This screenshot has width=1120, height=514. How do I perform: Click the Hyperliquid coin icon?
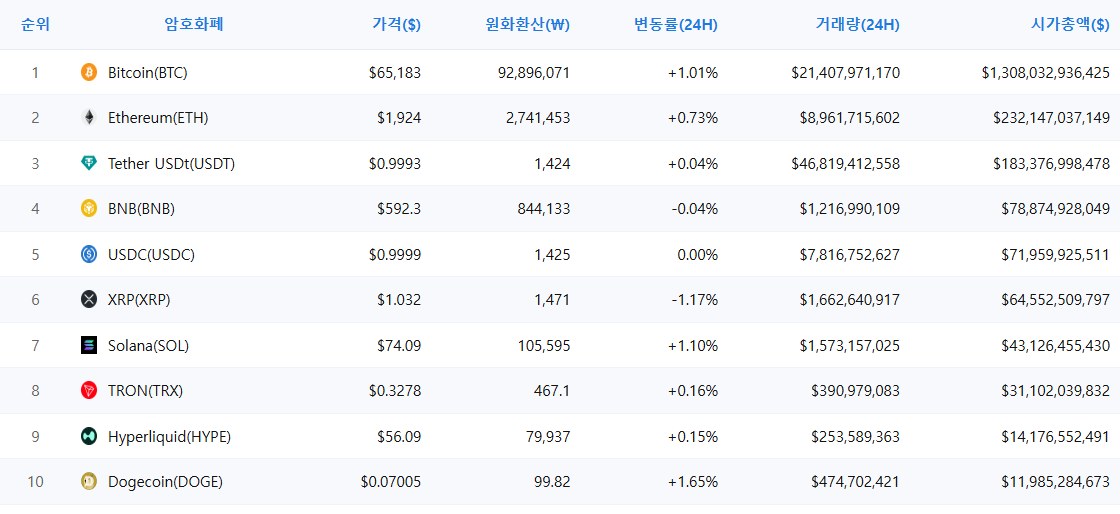[89, 436]
